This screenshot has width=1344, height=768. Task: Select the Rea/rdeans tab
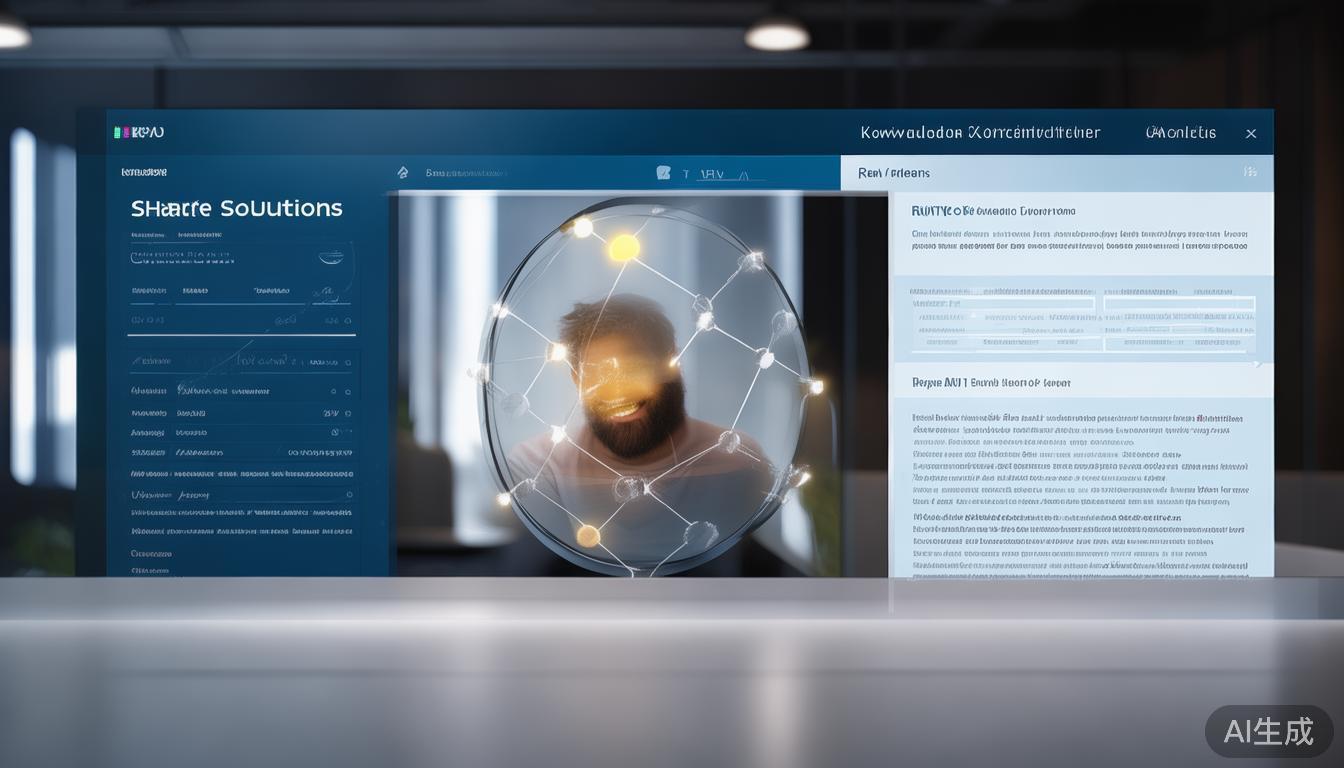coord(894,173)
